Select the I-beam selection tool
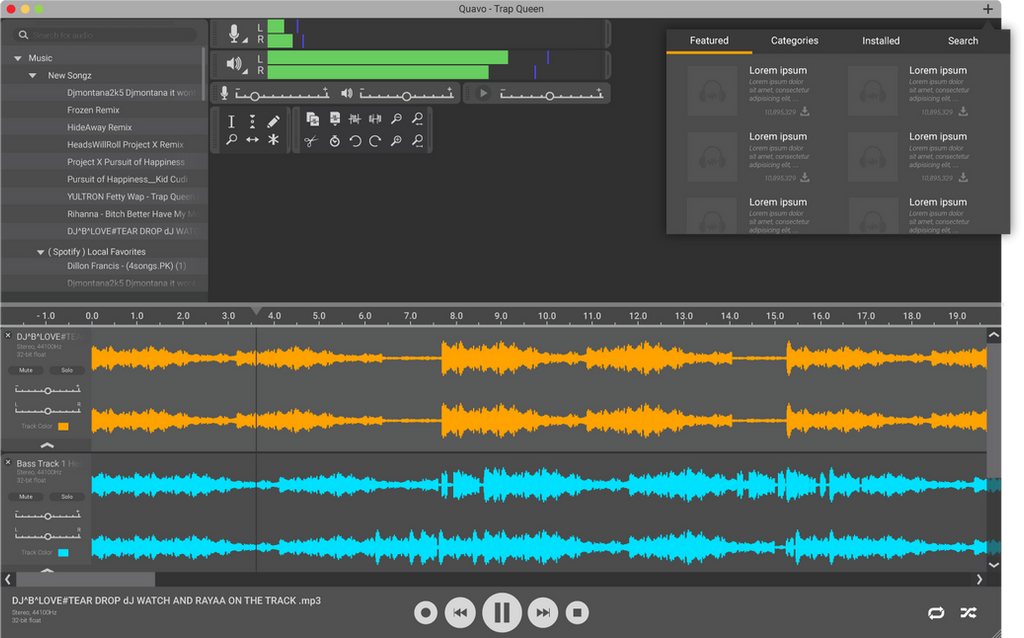 [231, 121]
